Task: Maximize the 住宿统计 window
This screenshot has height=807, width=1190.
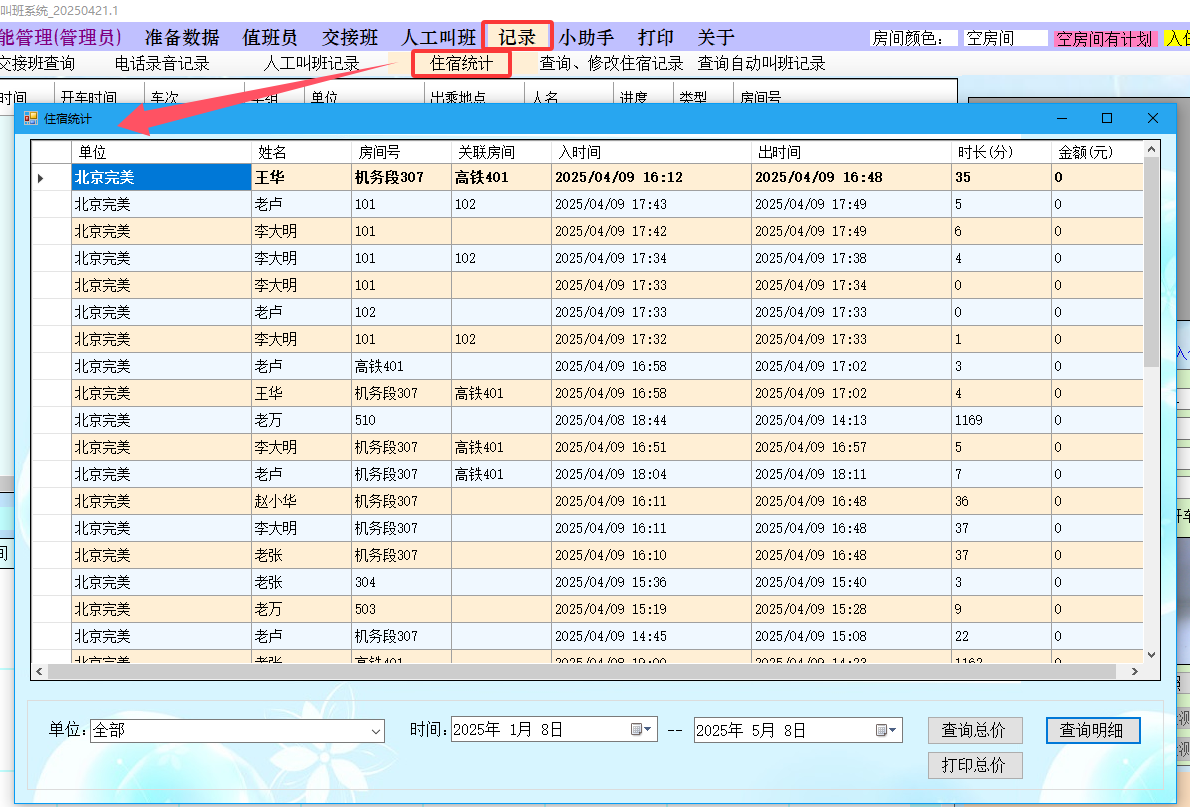Action: tap(1107, 118)
